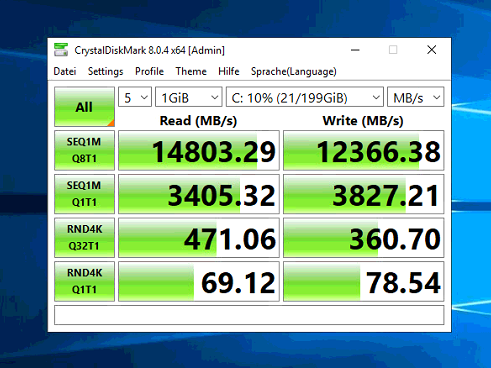Expand the test count dropdown showing 5
Viewport: 491px width, 368px height.
(x=135, y=97)
